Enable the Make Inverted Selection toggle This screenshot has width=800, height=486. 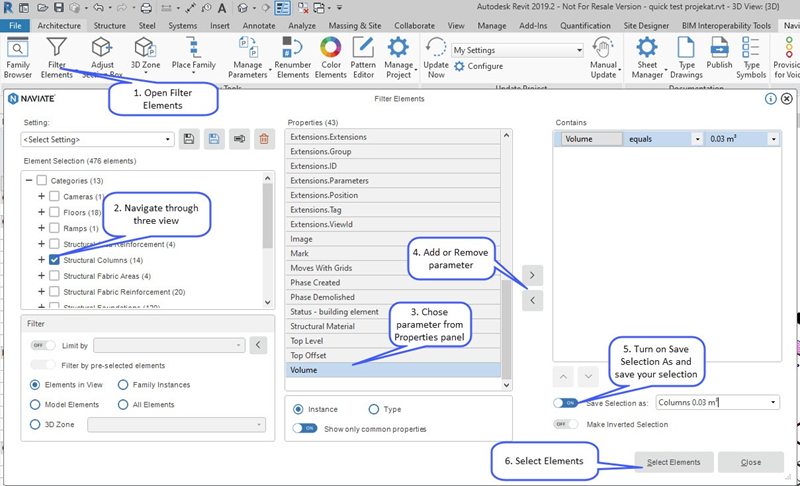(567, 424)
